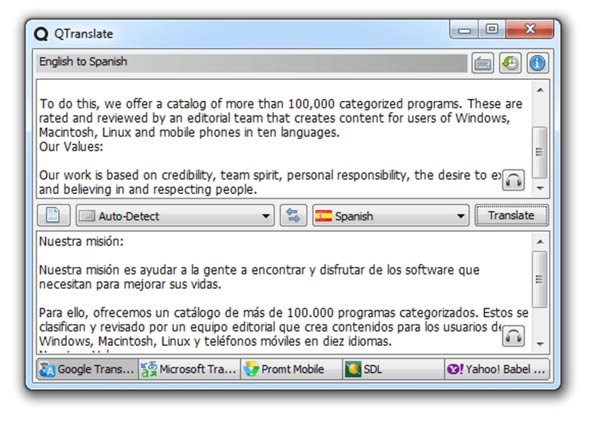Click translation pane scrollbar up arrow
The width and height of the screenshot is (600, 428).
pyautogui.click(x=540, y=242)
